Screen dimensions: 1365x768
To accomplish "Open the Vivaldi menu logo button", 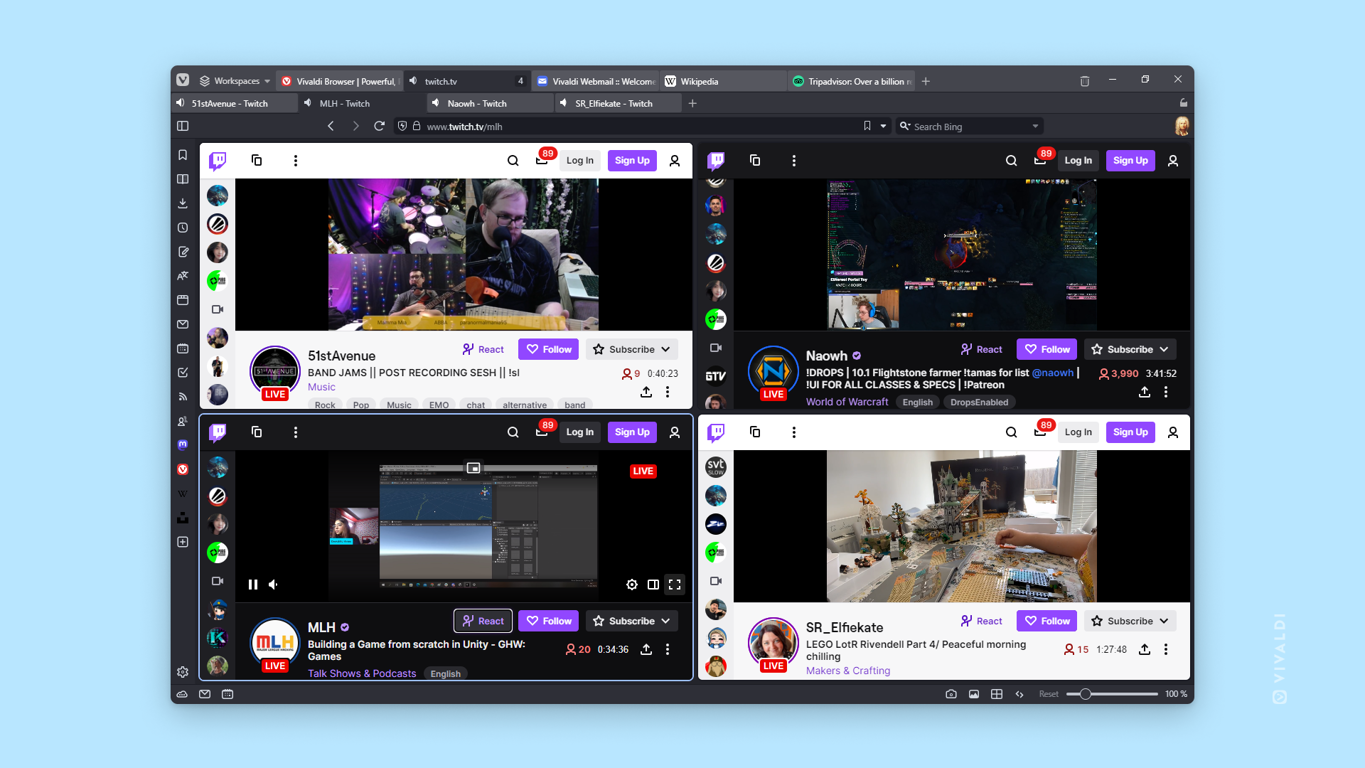I will coord(183,81).
